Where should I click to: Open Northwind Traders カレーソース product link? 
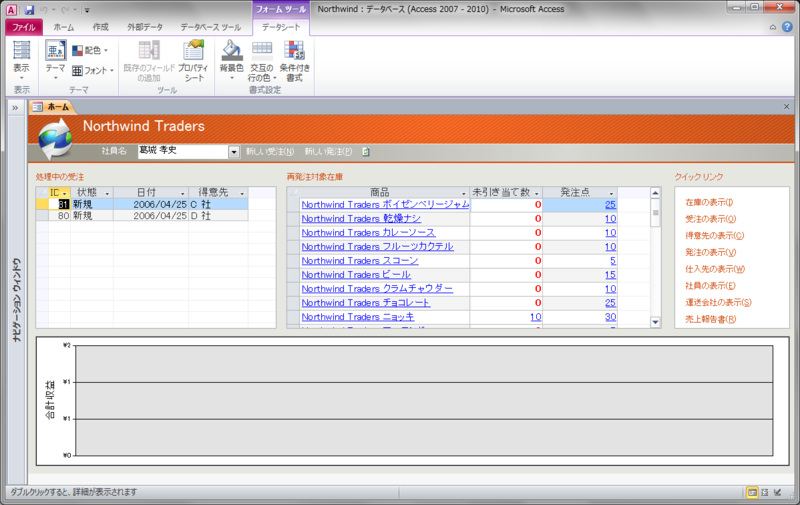click(x=368, y=233)
